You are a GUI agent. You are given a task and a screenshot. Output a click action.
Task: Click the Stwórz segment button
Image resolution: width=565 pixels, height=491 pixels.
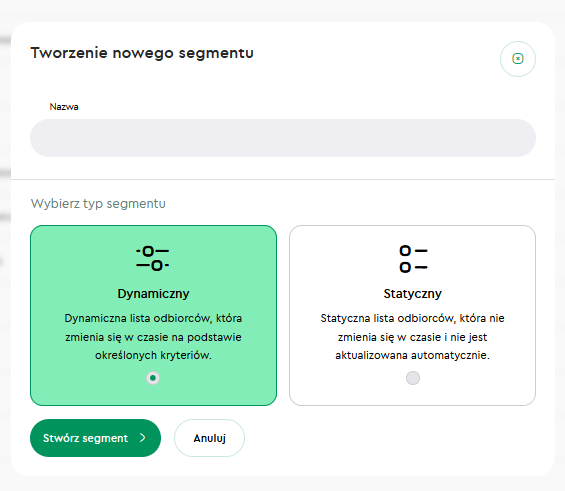[x=95, y=438]
